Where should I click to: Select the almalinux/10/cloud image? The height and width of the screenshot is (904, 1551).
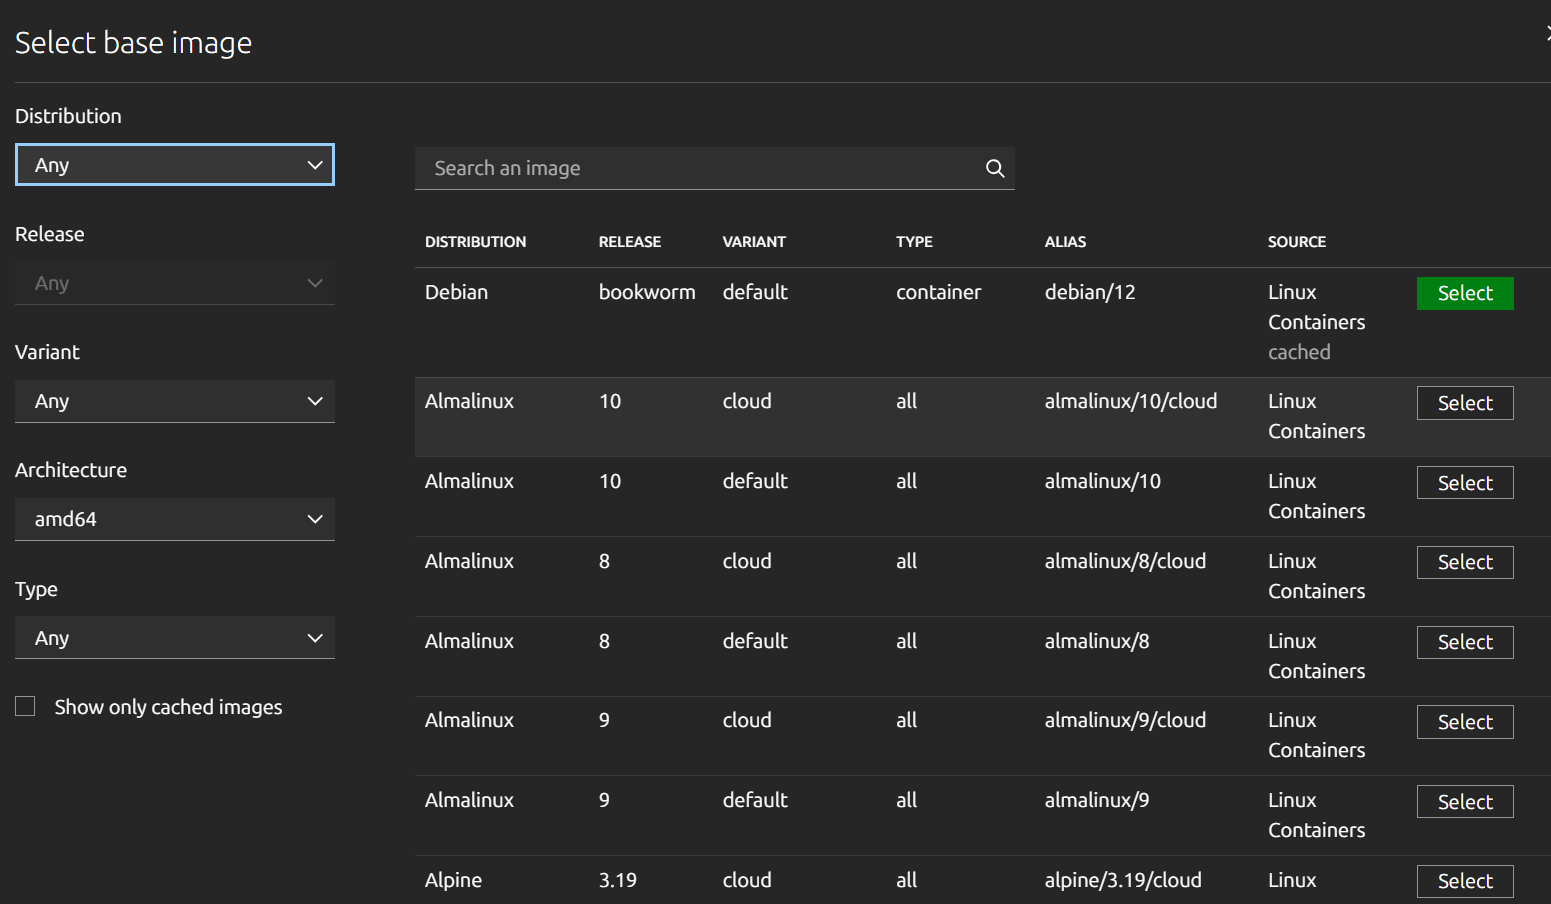(x=1464, y=403)
